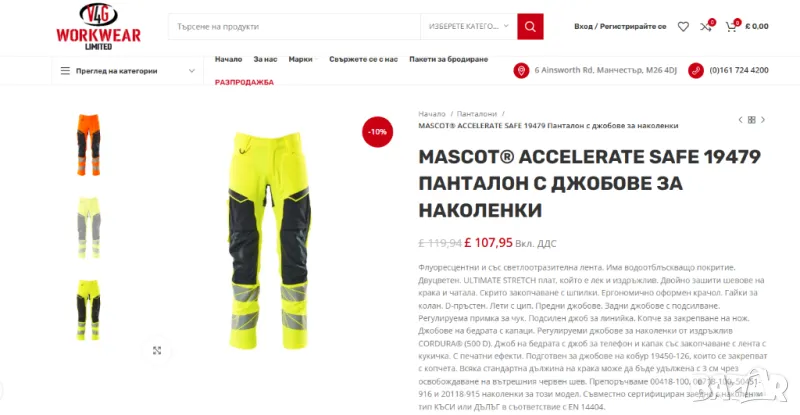
Task: Click the red location pin icon
Action: coord(521,70)
